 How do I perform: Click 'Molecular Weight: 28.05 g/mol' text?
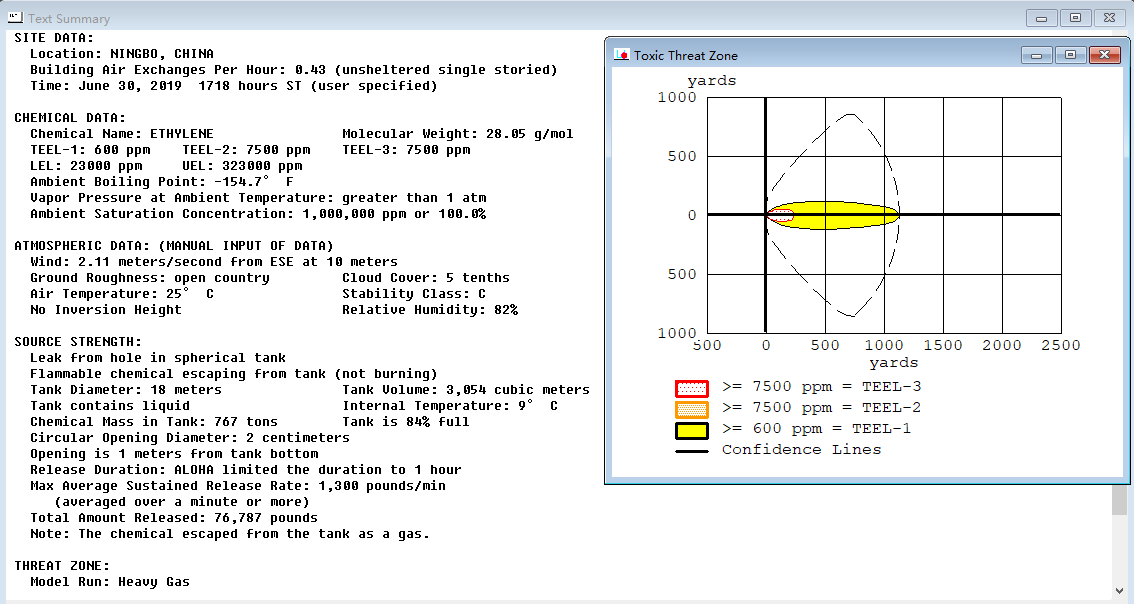pos(458,133)
